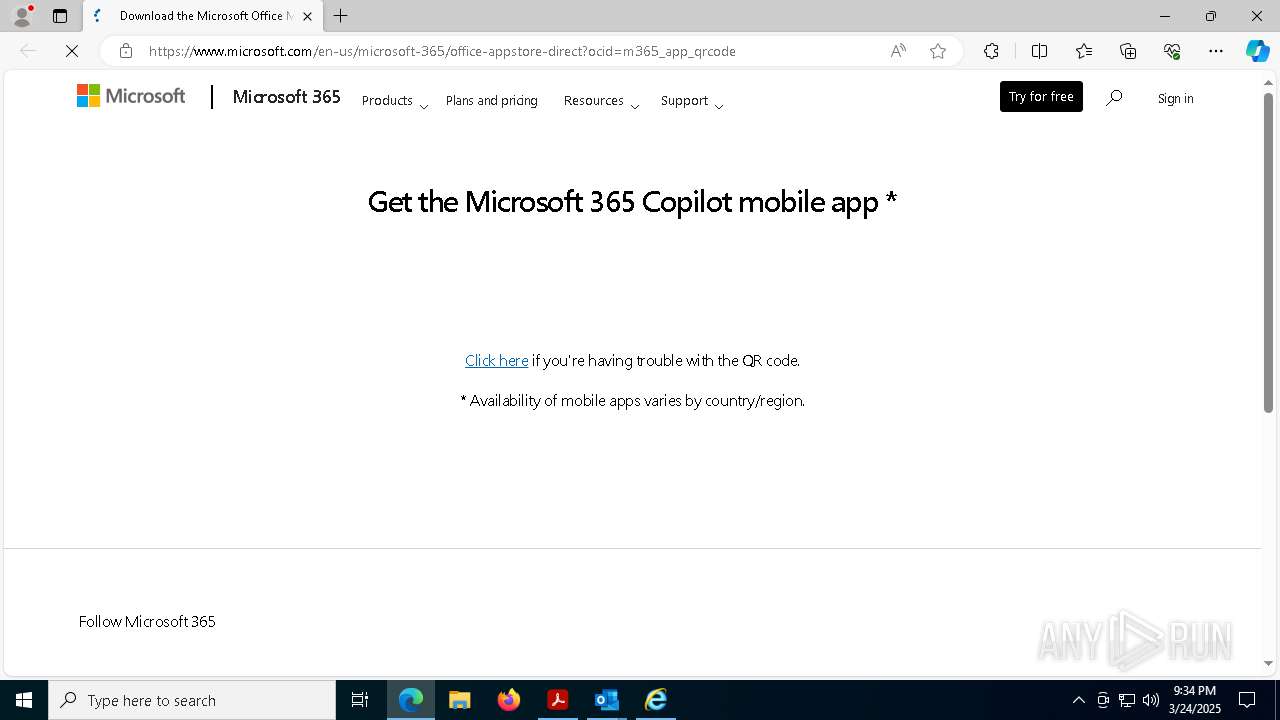Viewport: 1280px width, 720px height.
Task: Expand the Support menu
Action: point(692,101)
